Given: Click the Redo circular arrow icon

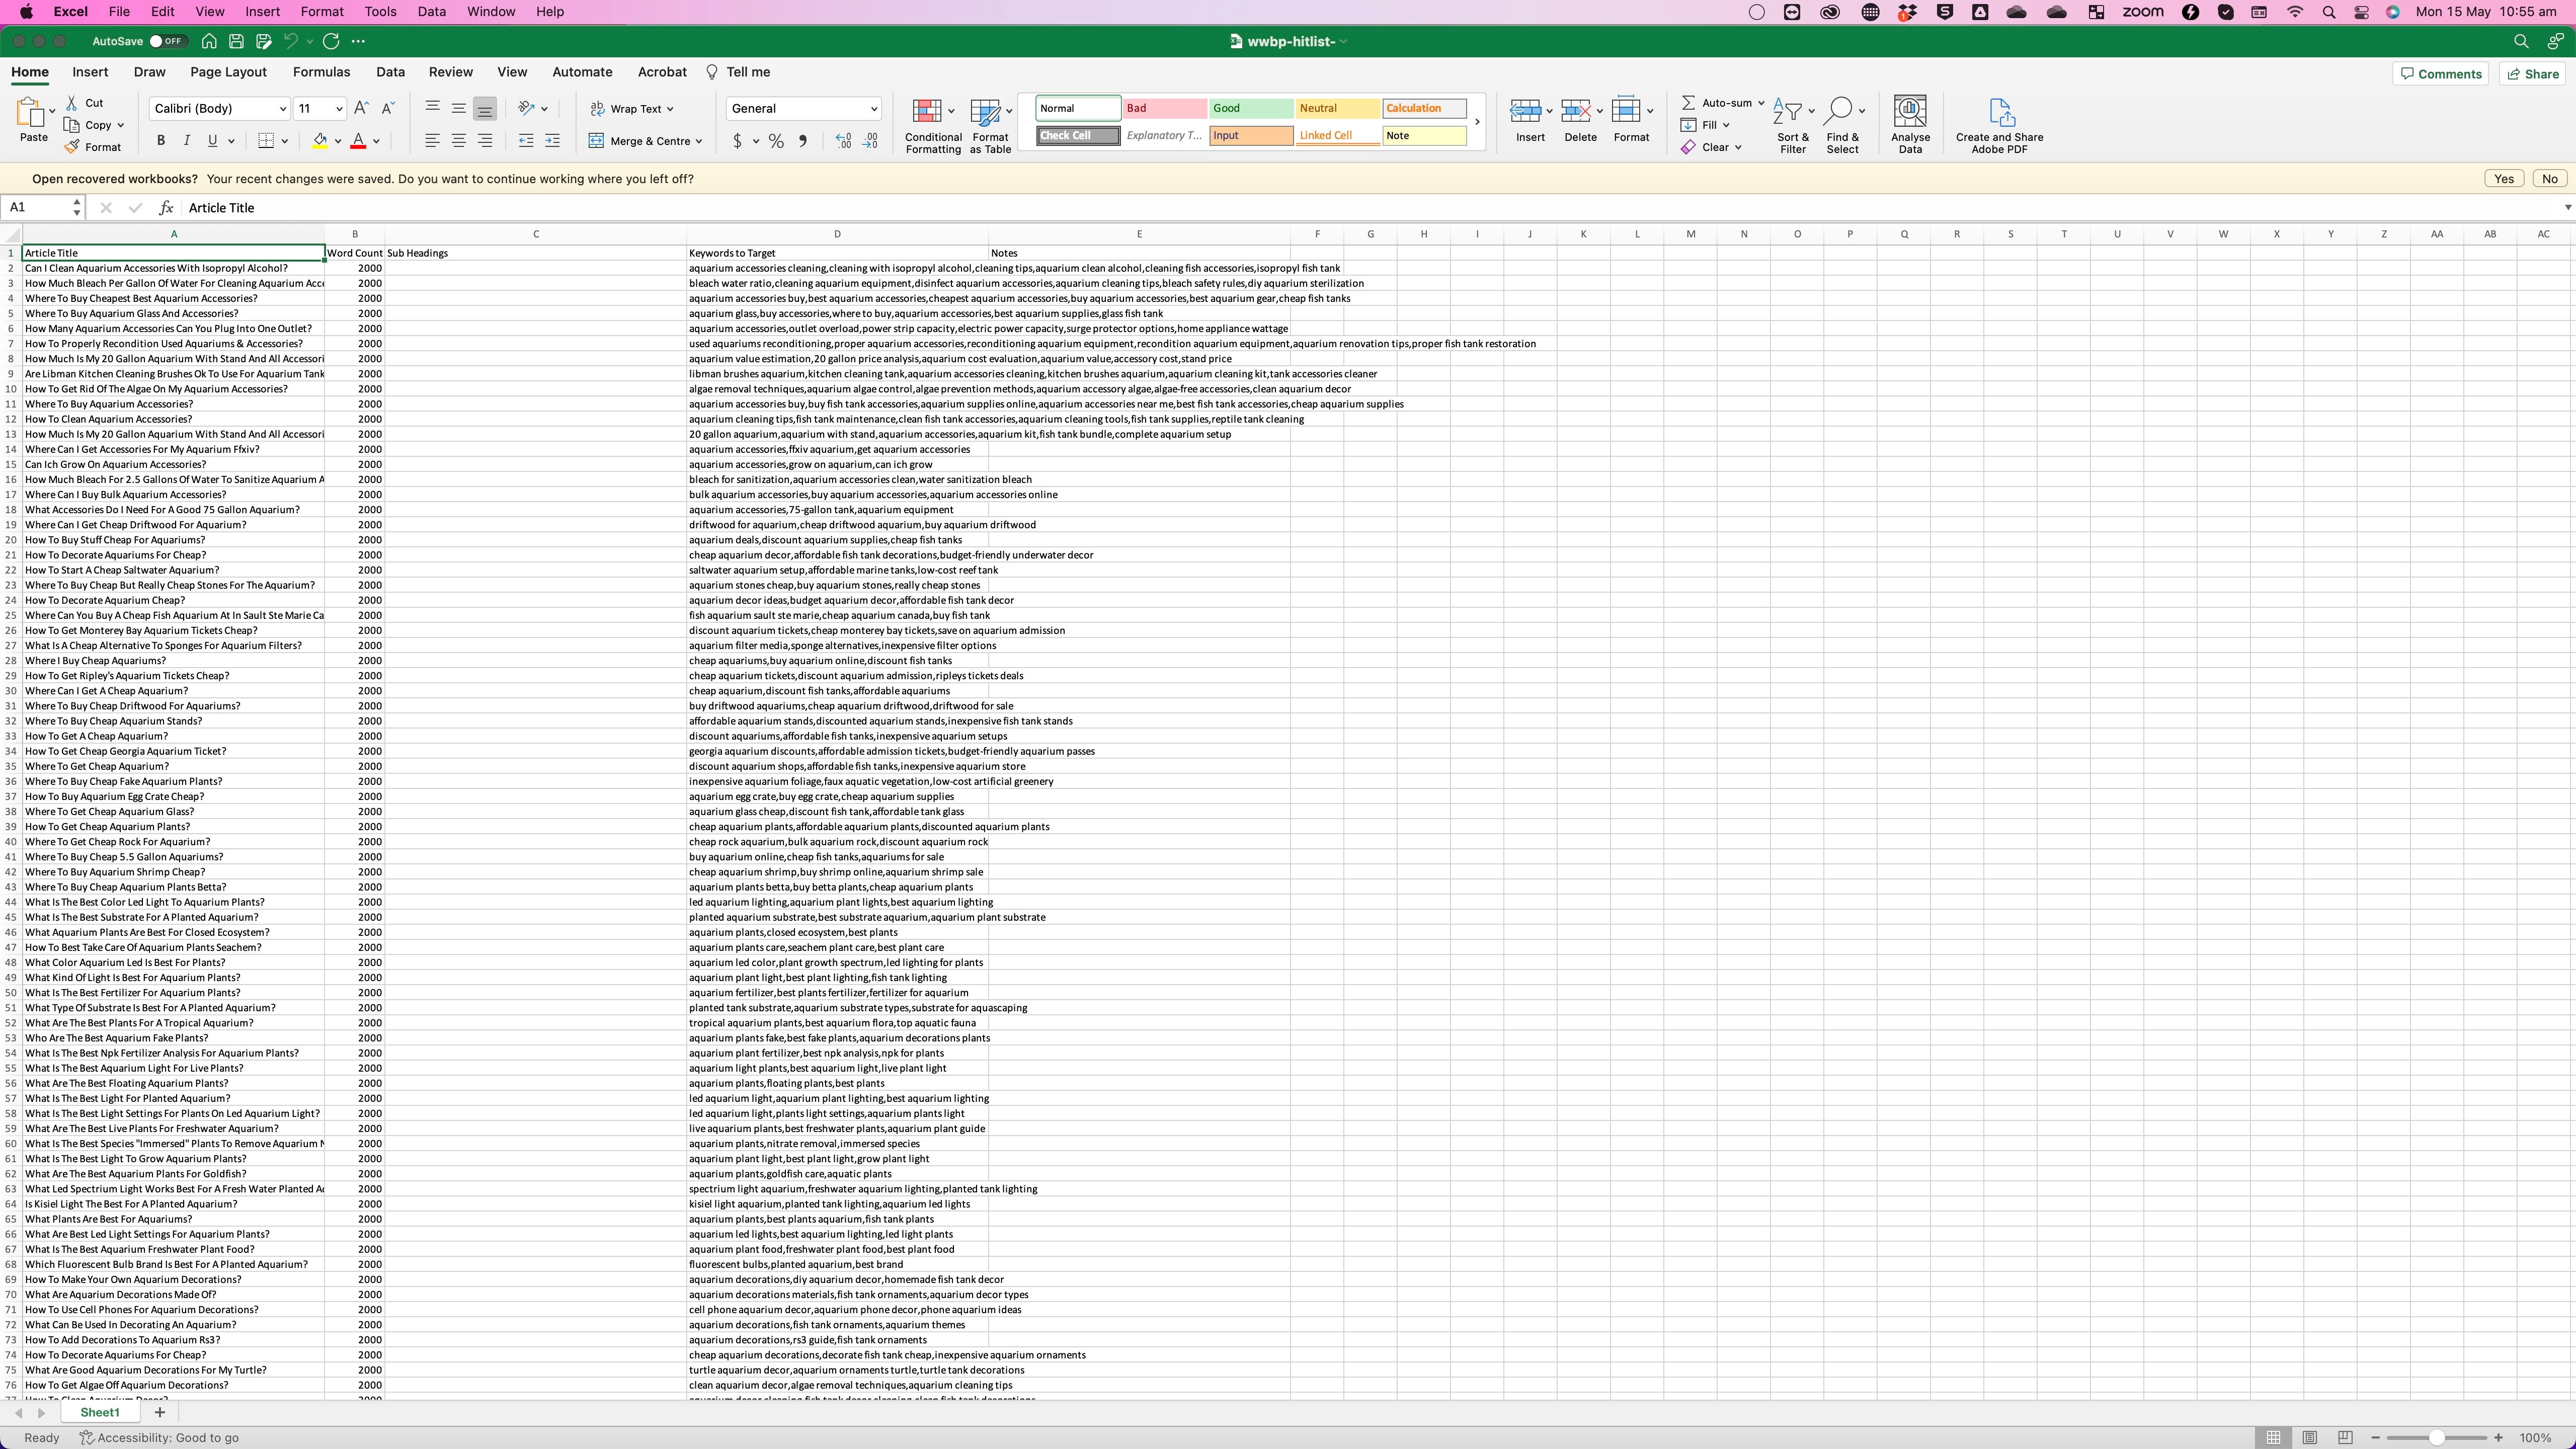Looking at the screenshot, I should coord(331,41).
